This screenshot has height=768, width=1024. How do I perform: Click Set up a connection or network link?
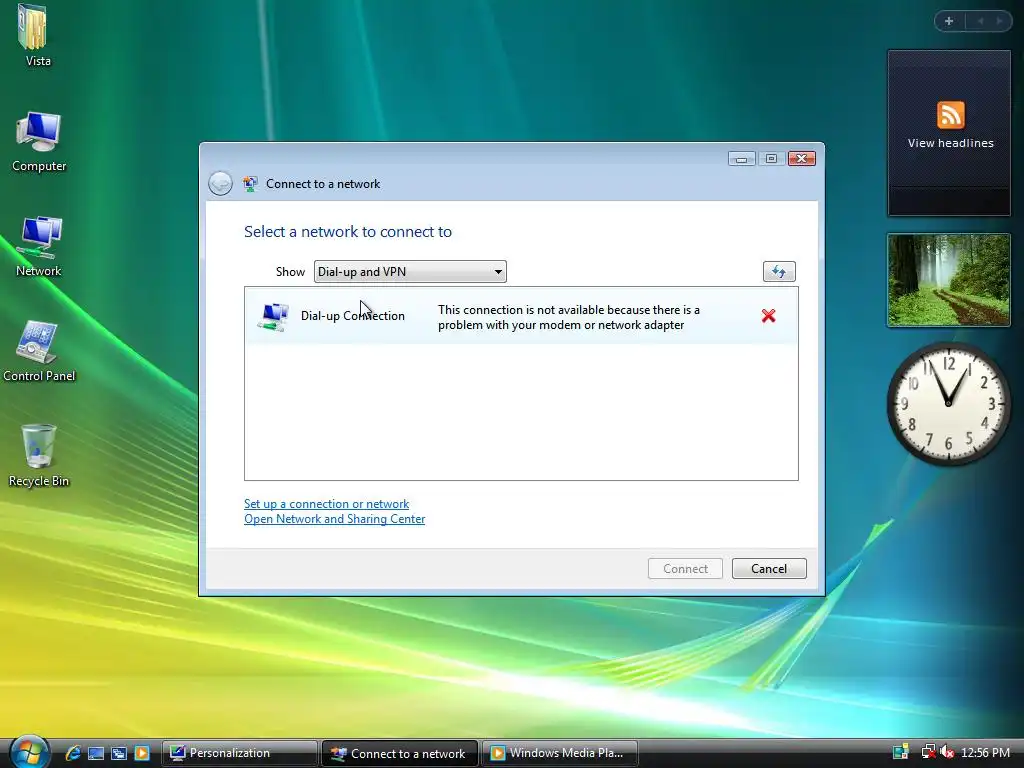(327, 504)
